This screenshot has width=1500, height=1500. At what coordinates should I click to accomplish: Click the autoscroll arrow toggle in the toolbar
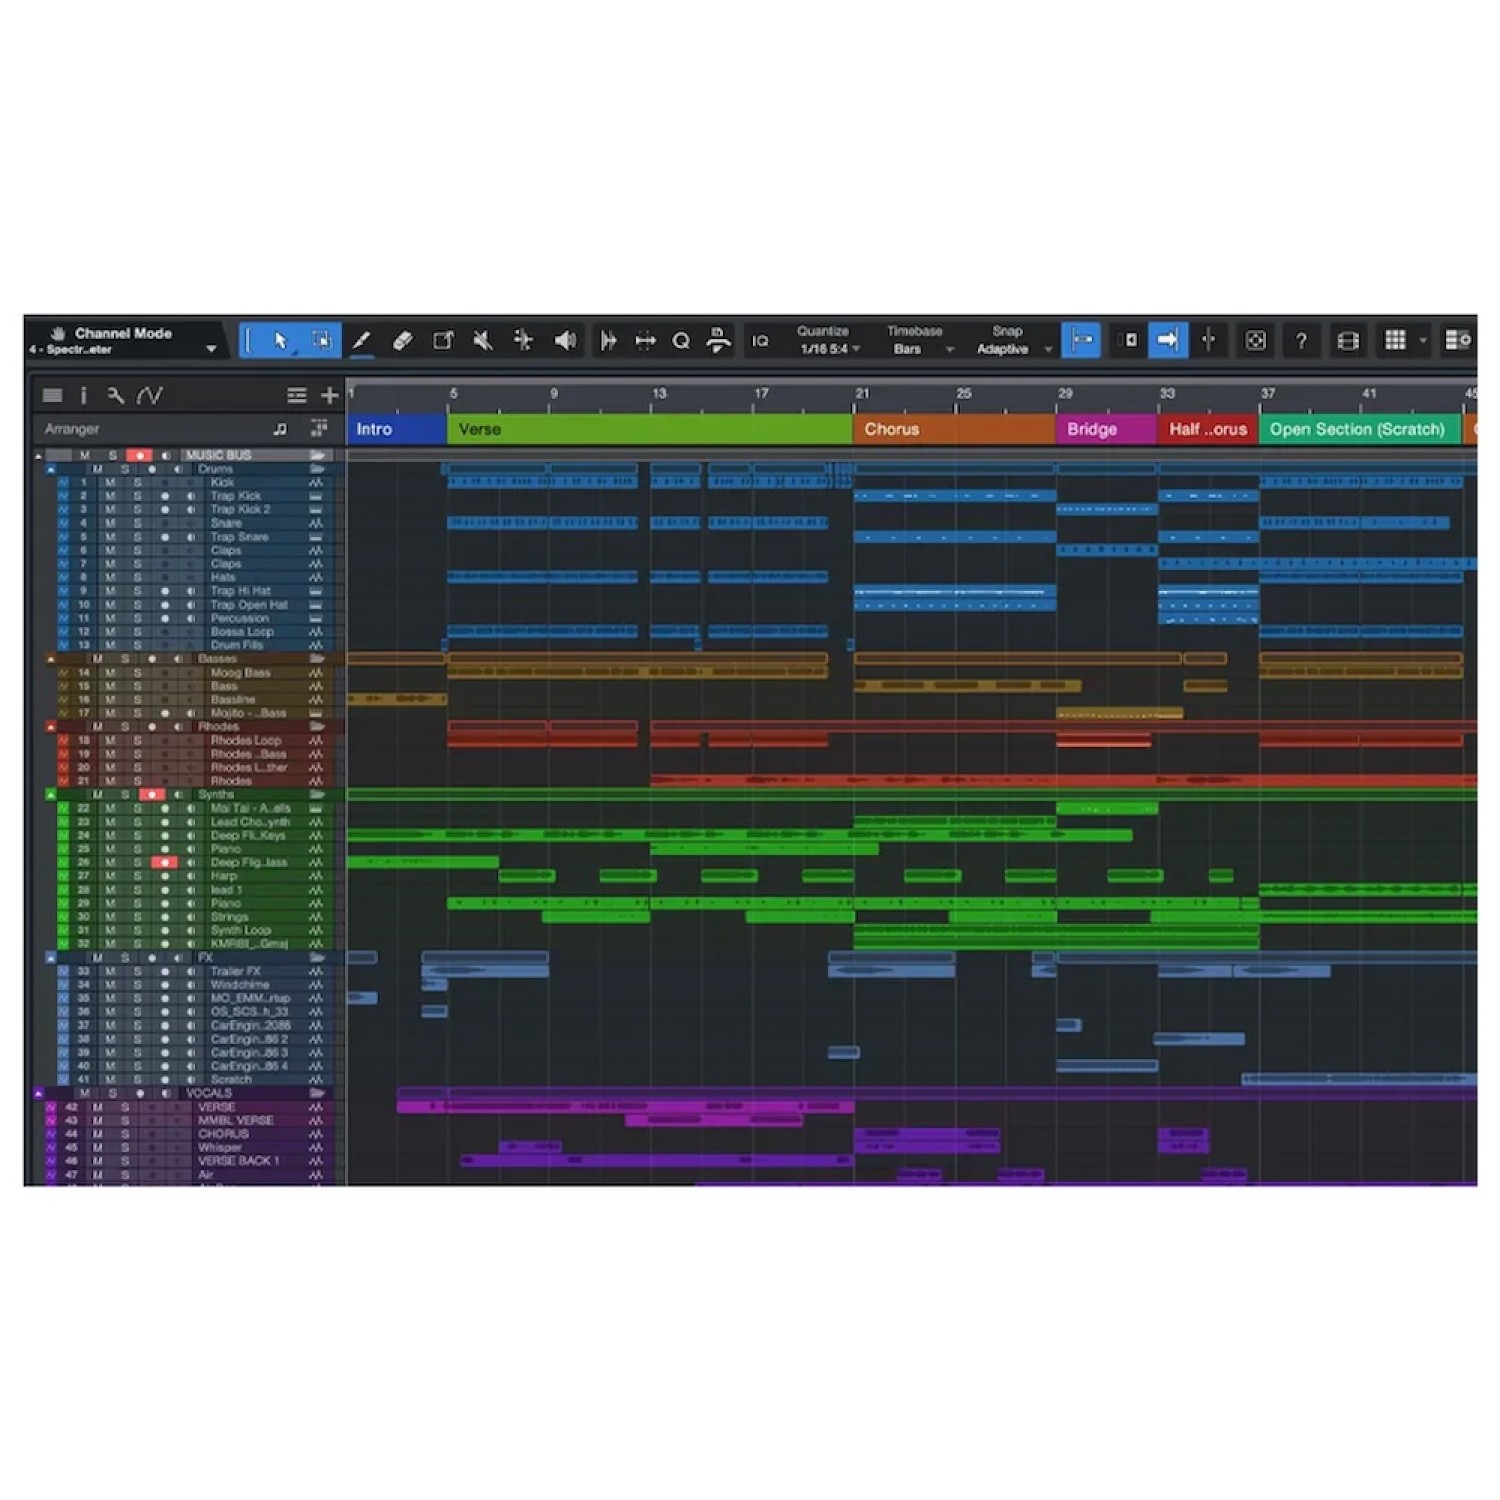pos(1167,340)
